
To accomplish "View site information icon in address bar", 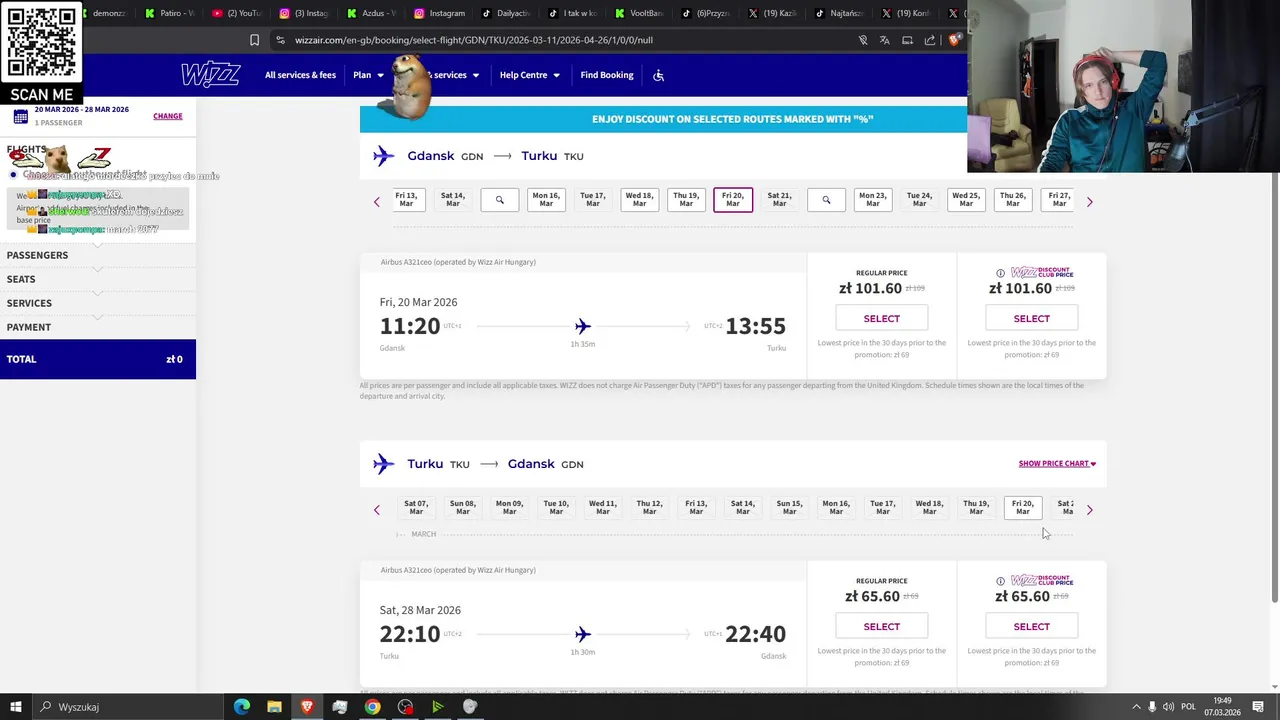I will (x=280, y=40).
